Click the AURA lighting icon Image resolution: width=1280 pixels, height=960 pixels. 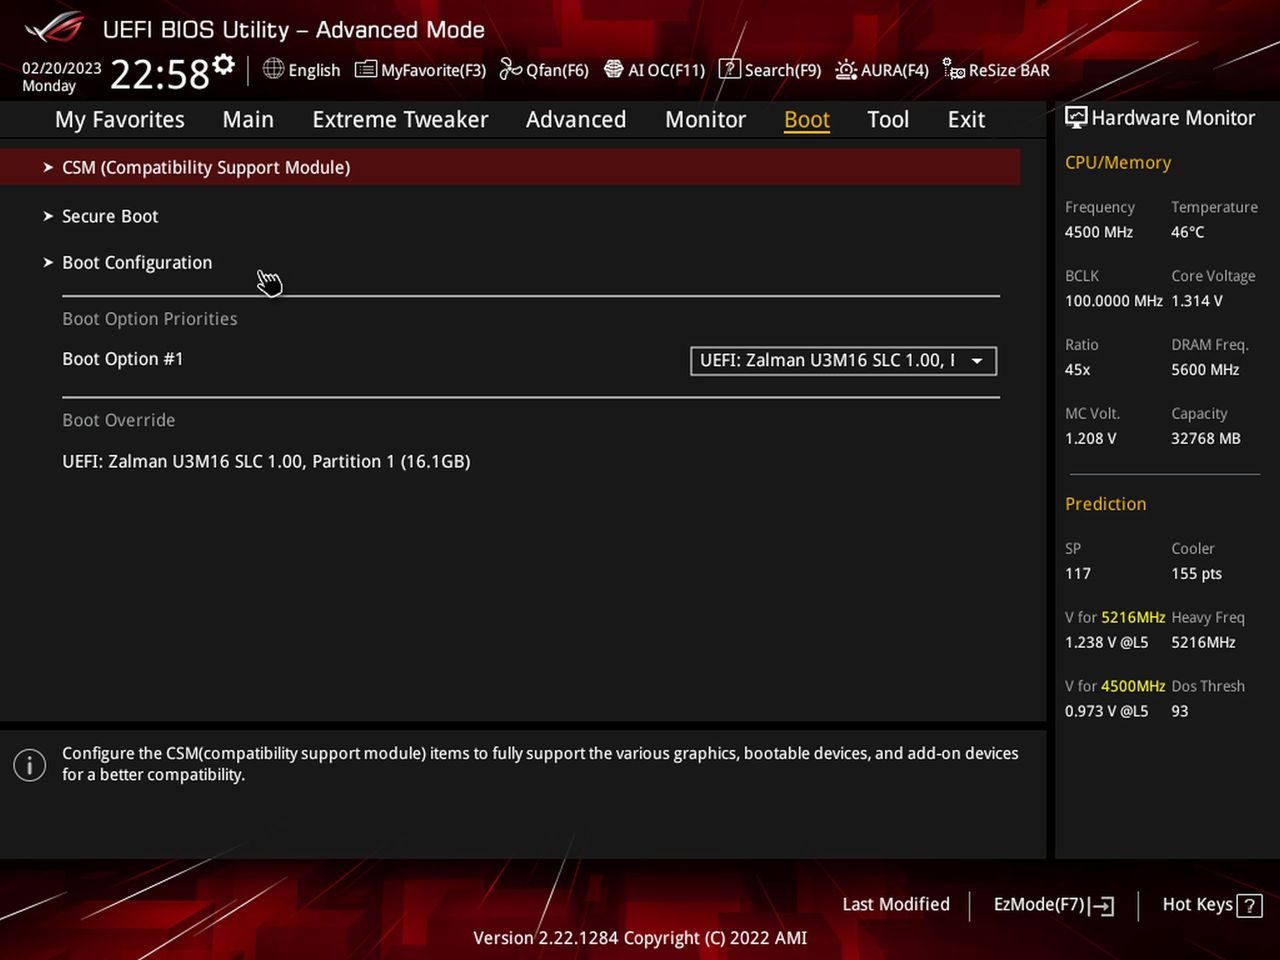click(x=846, y=70)
